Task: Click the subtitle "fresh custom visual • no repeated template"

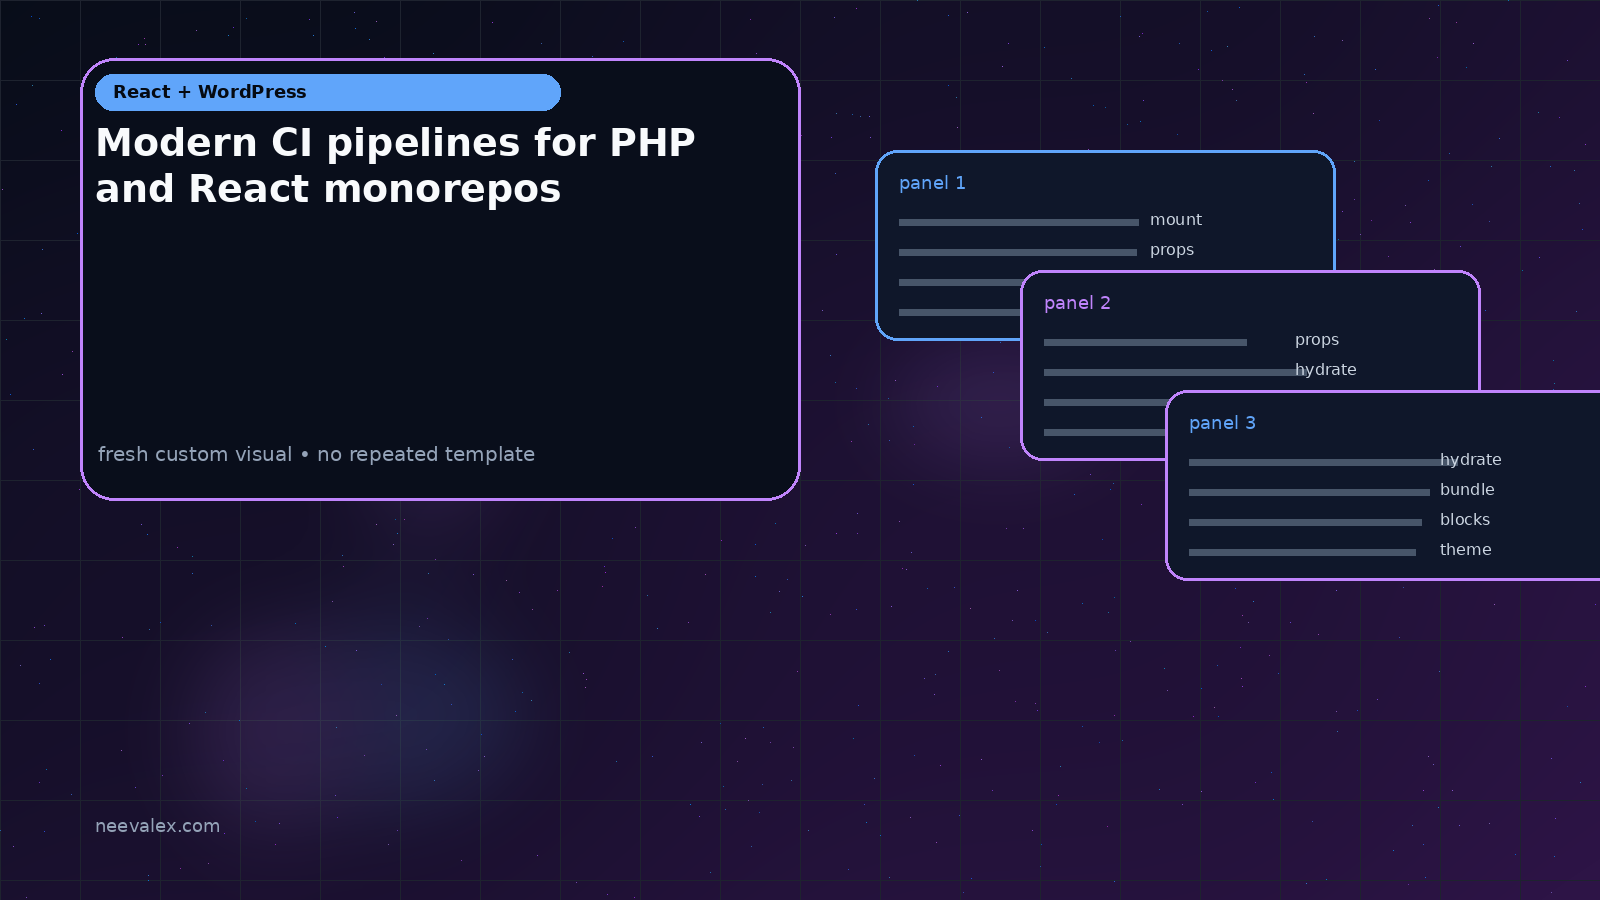Action: click(316, 454)
